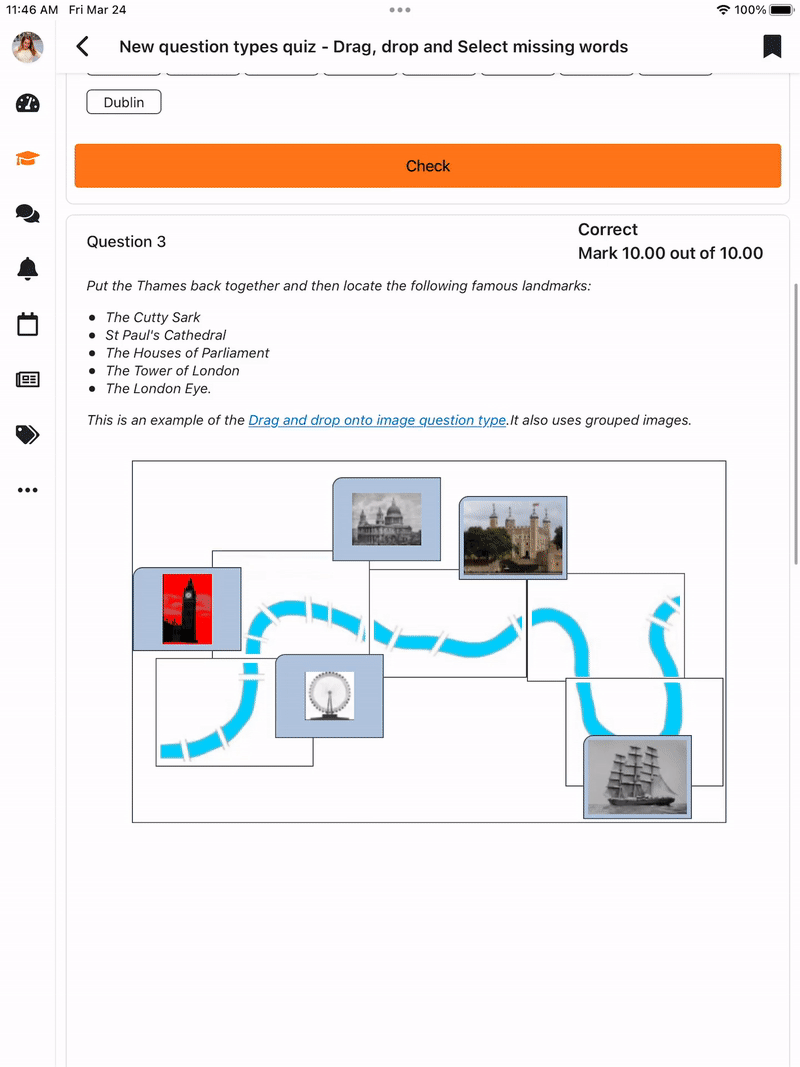Click 'The Tower of London' list item
Viewport: 800px width, 1067px height.
(172, 370)
